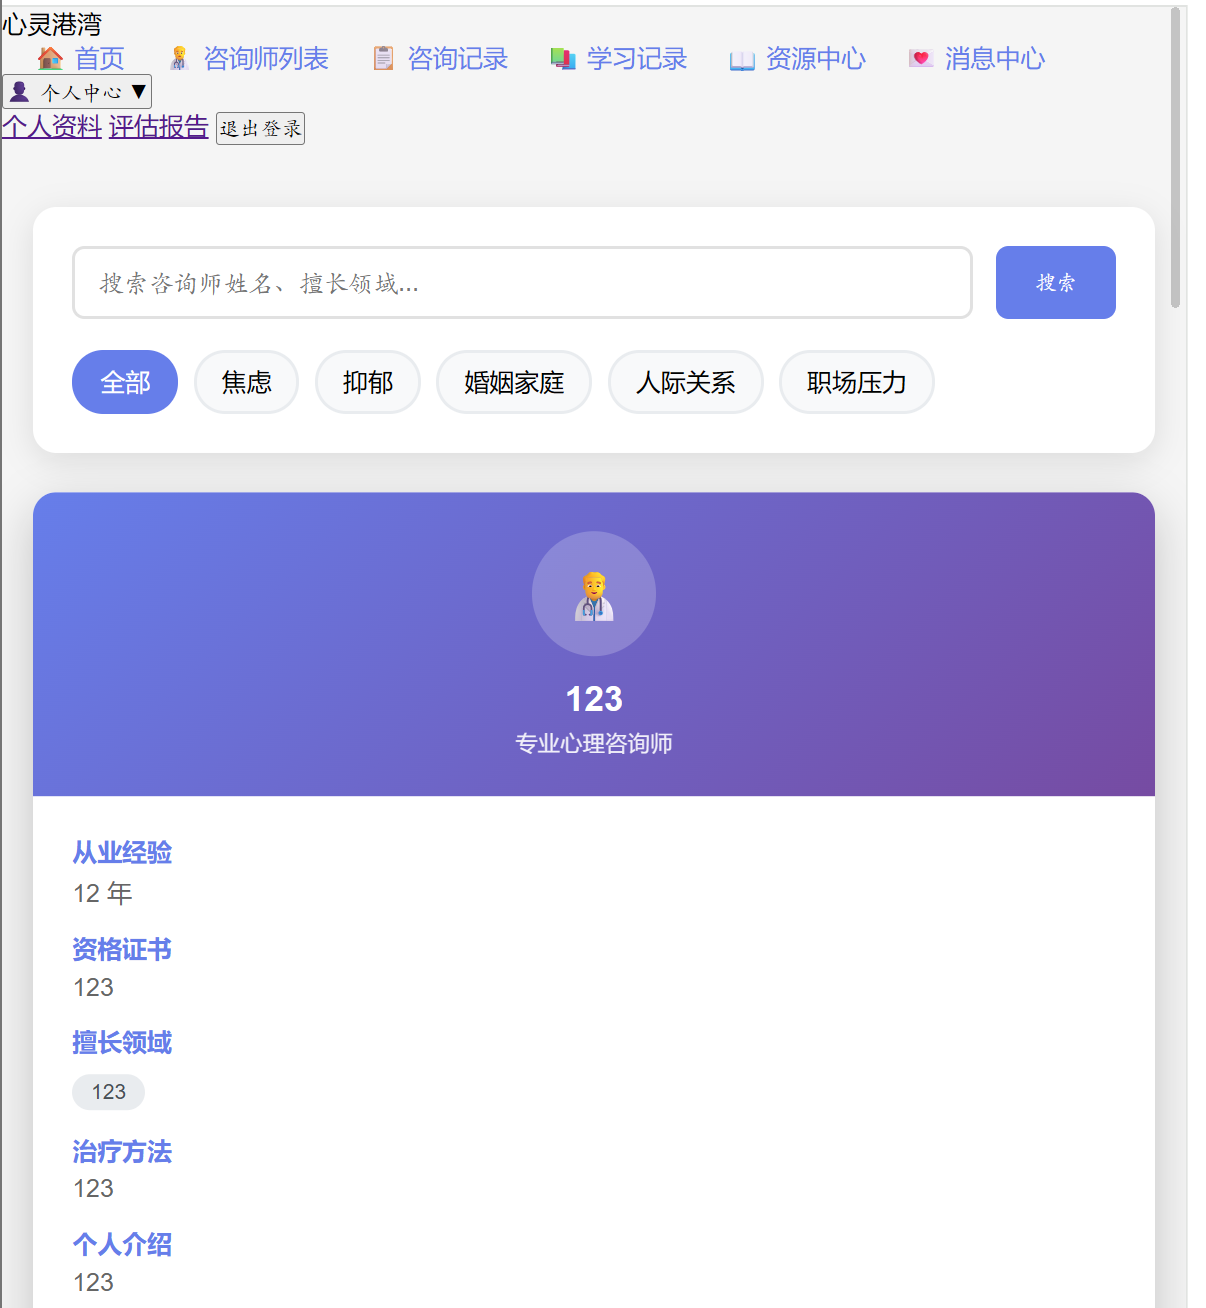
Task: Click the home icon next to 首页
Action: (x=49, y=58)
